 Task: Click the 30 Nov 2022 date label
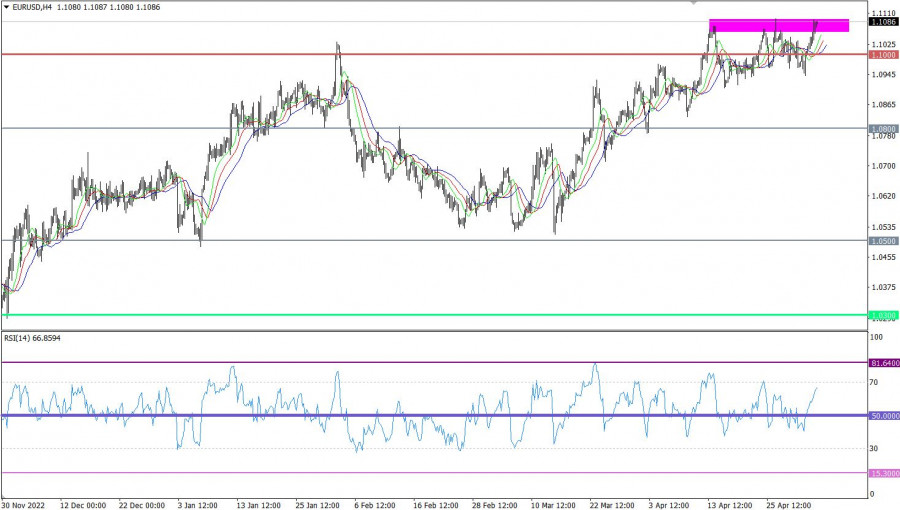[25, 503]
